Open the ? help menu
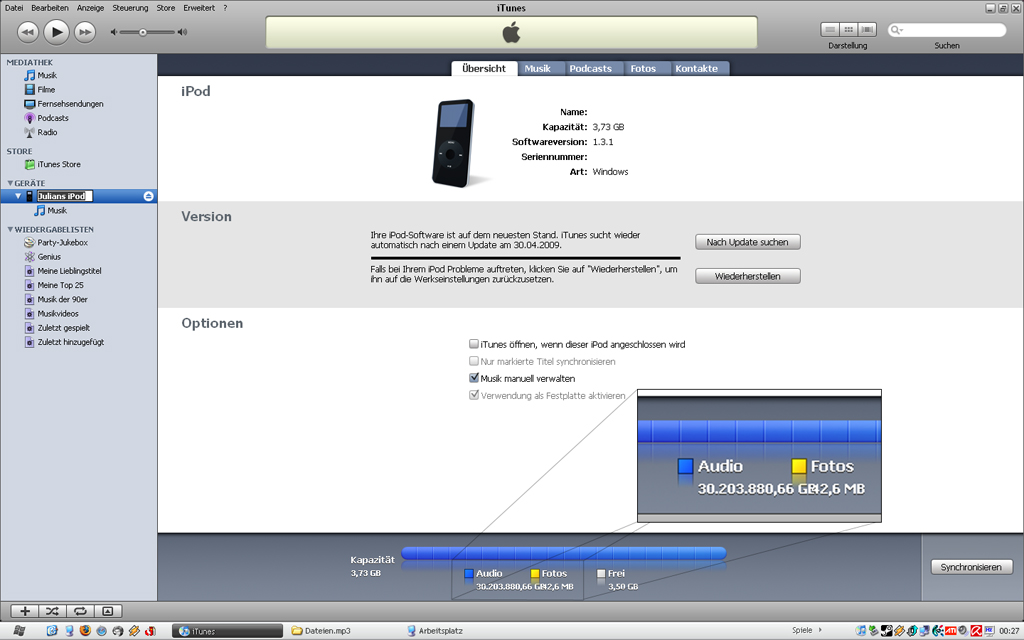Viewport: 1024px width, 640px height. coord(225,8)
